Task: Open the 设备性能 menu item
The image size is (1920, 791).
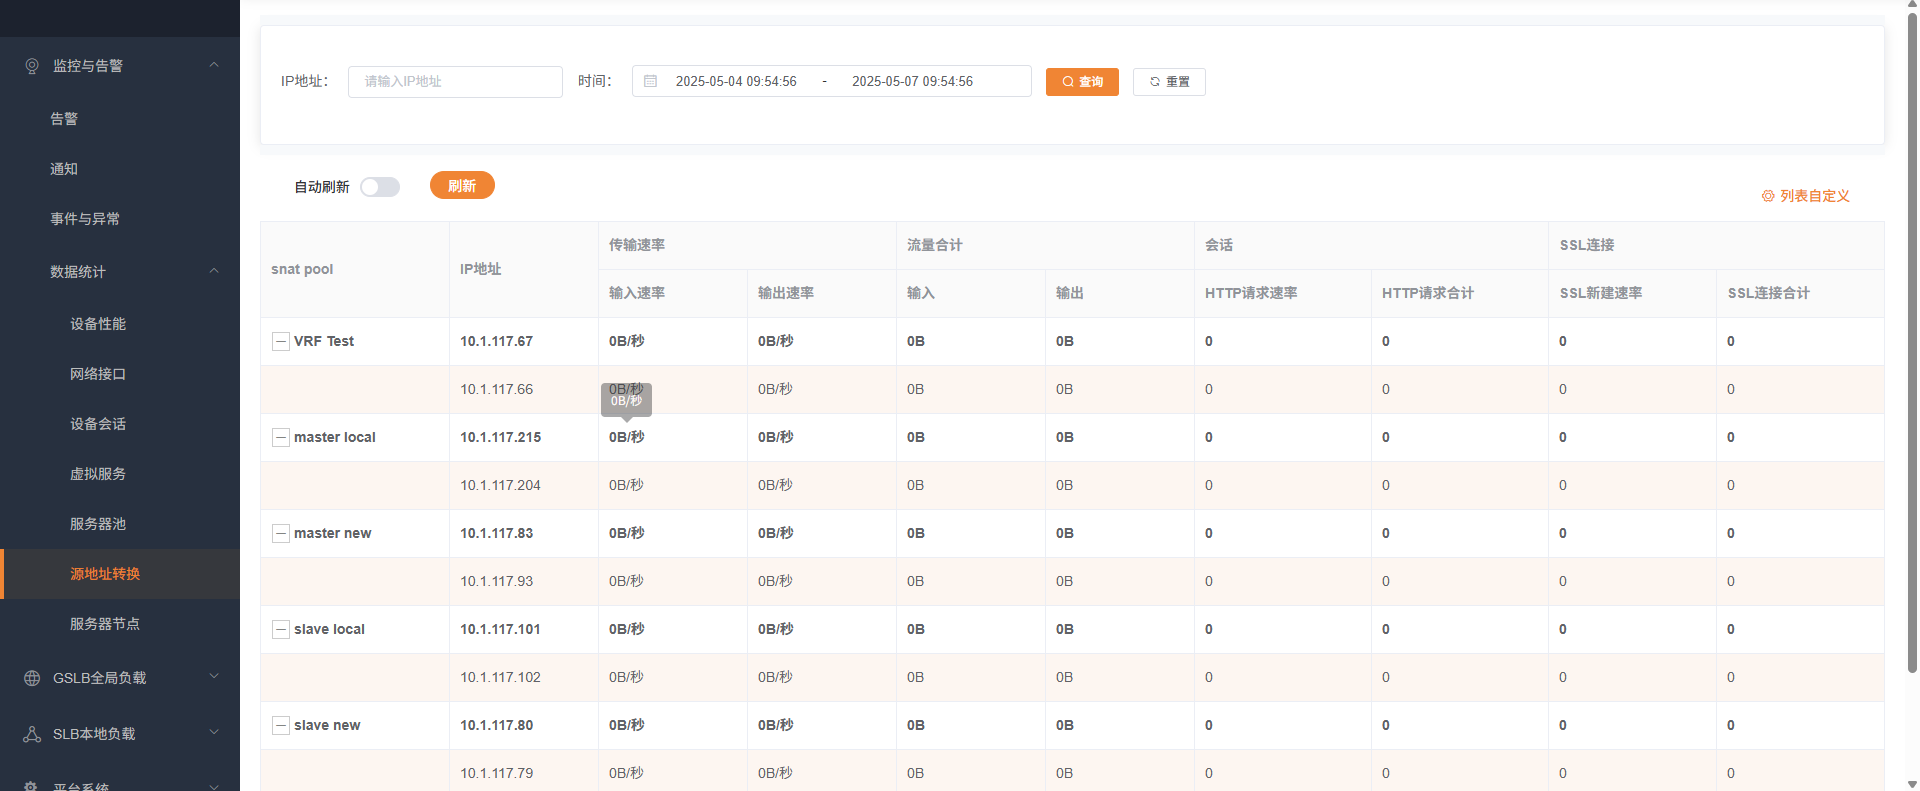Action: click(98, 324)
